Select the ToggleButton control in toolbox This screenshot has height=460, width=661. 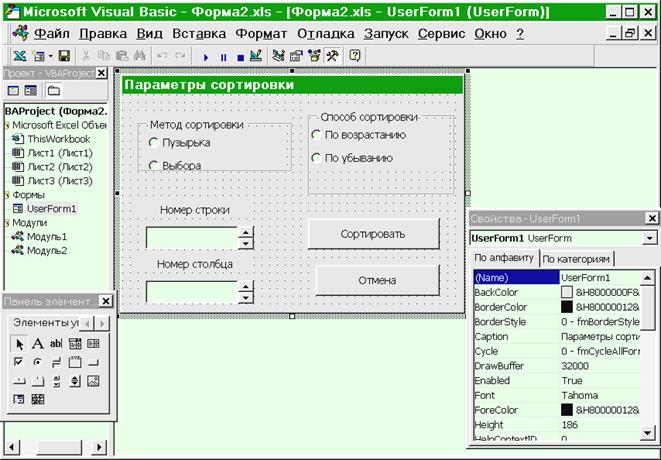(56, 362)
